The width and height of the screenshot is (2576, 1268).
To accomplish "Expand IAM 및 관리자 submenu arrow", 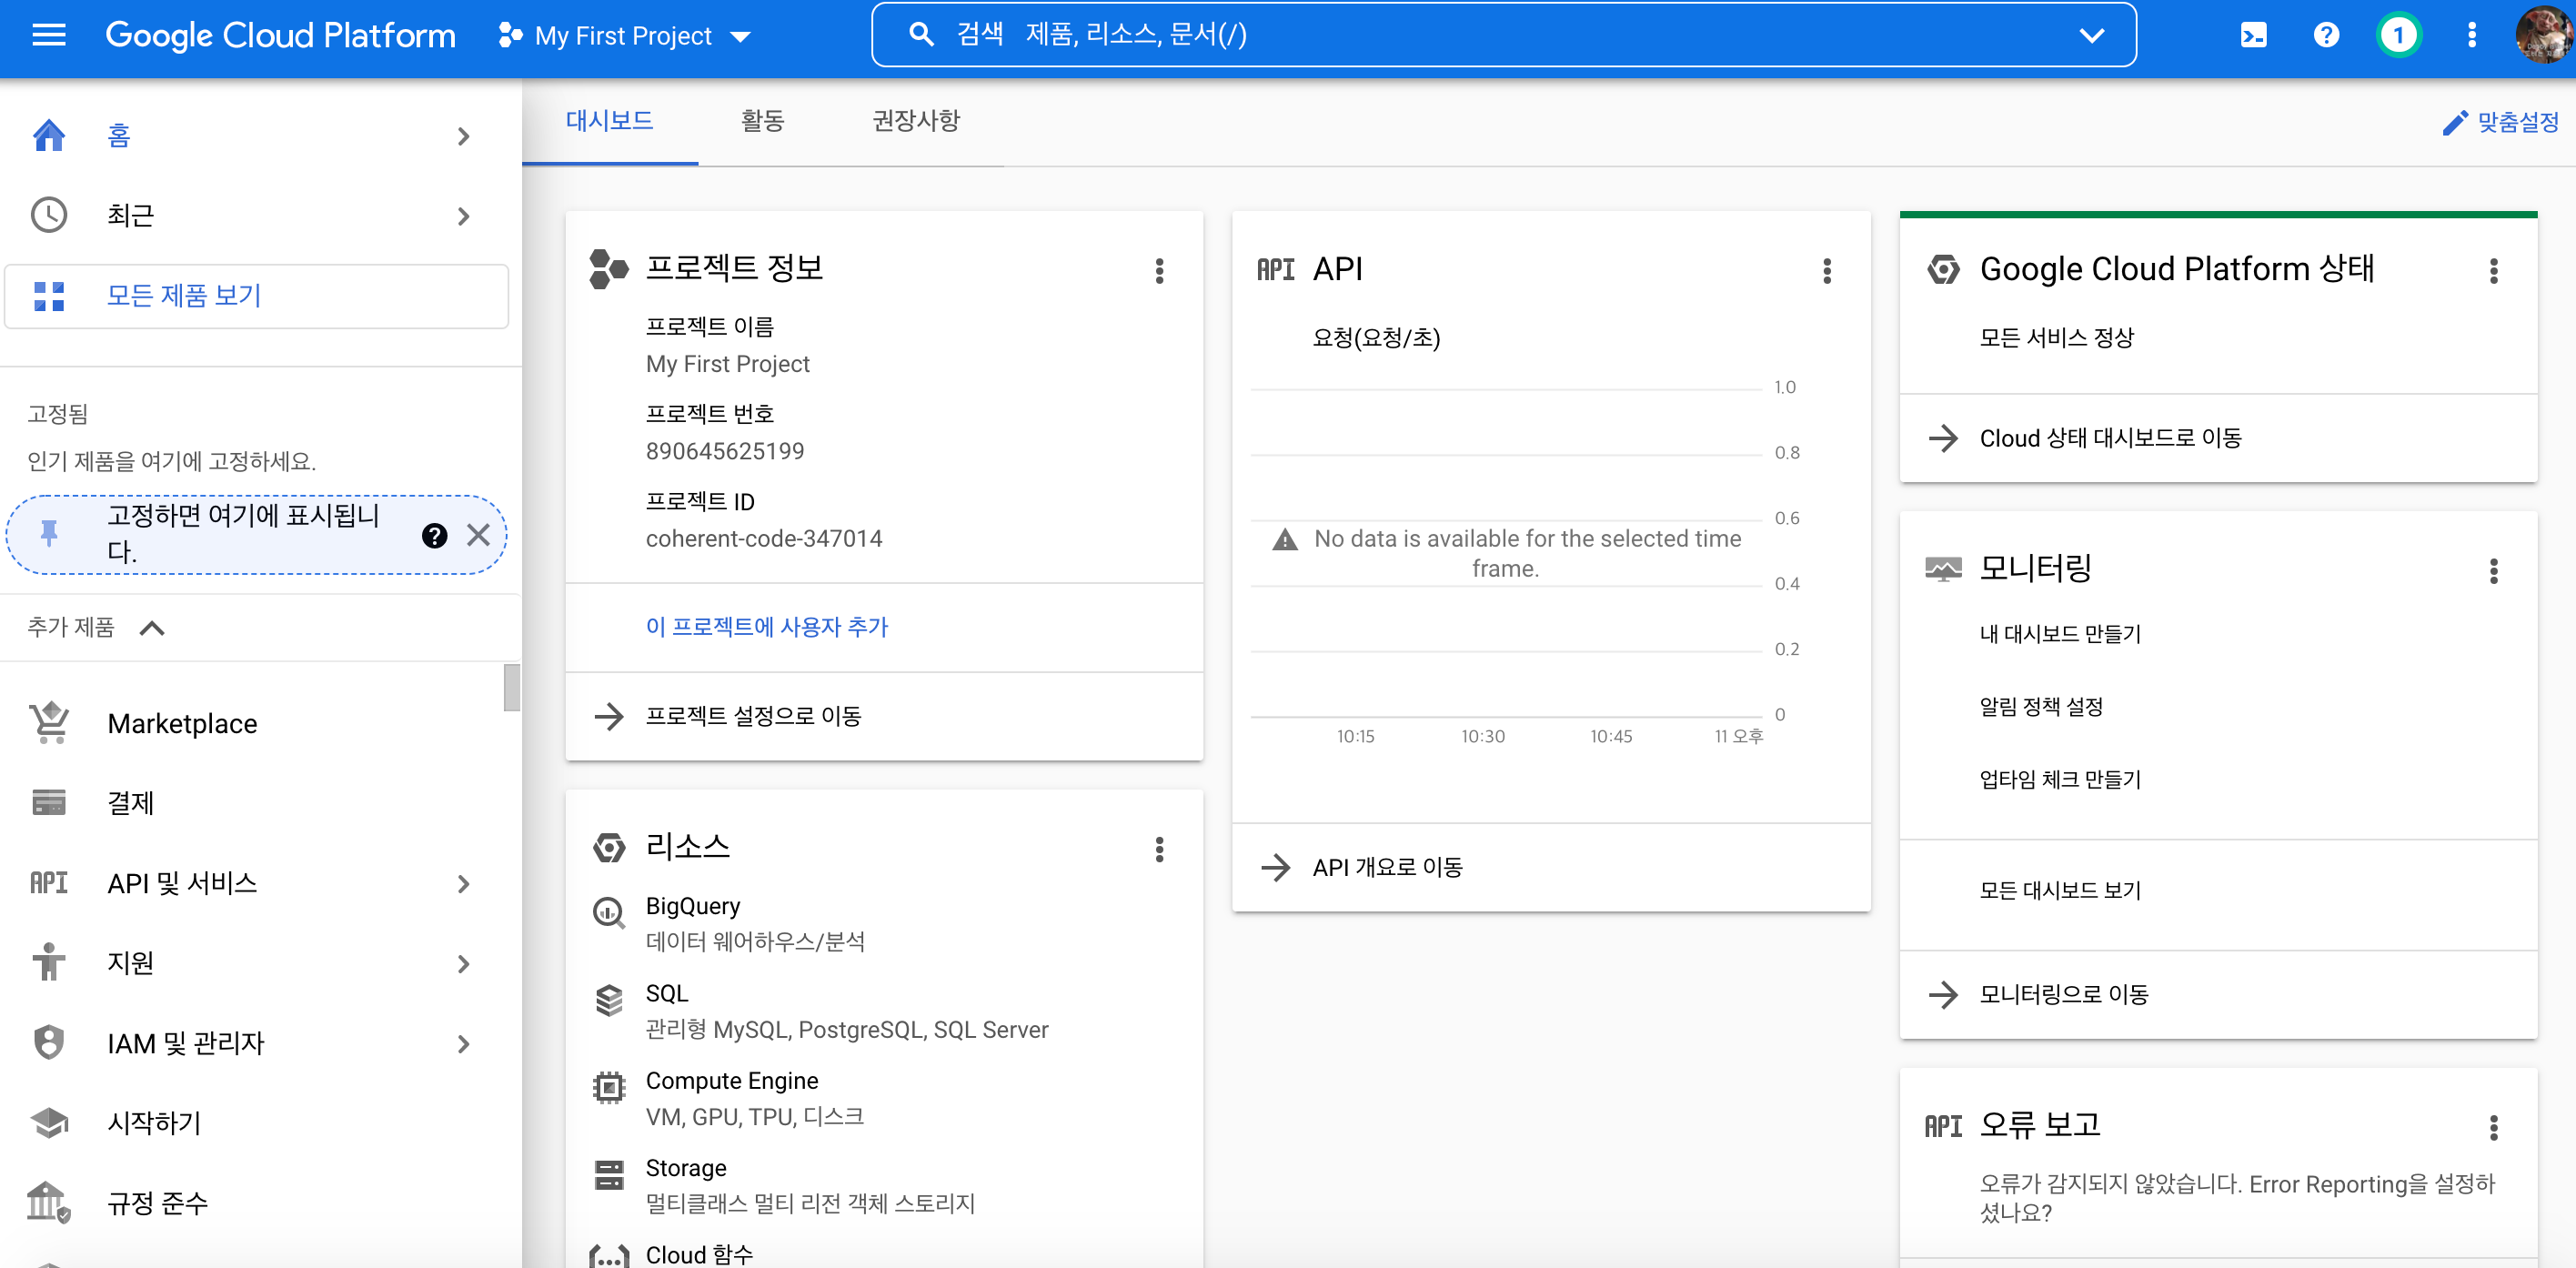I will tap(462, 1044).
